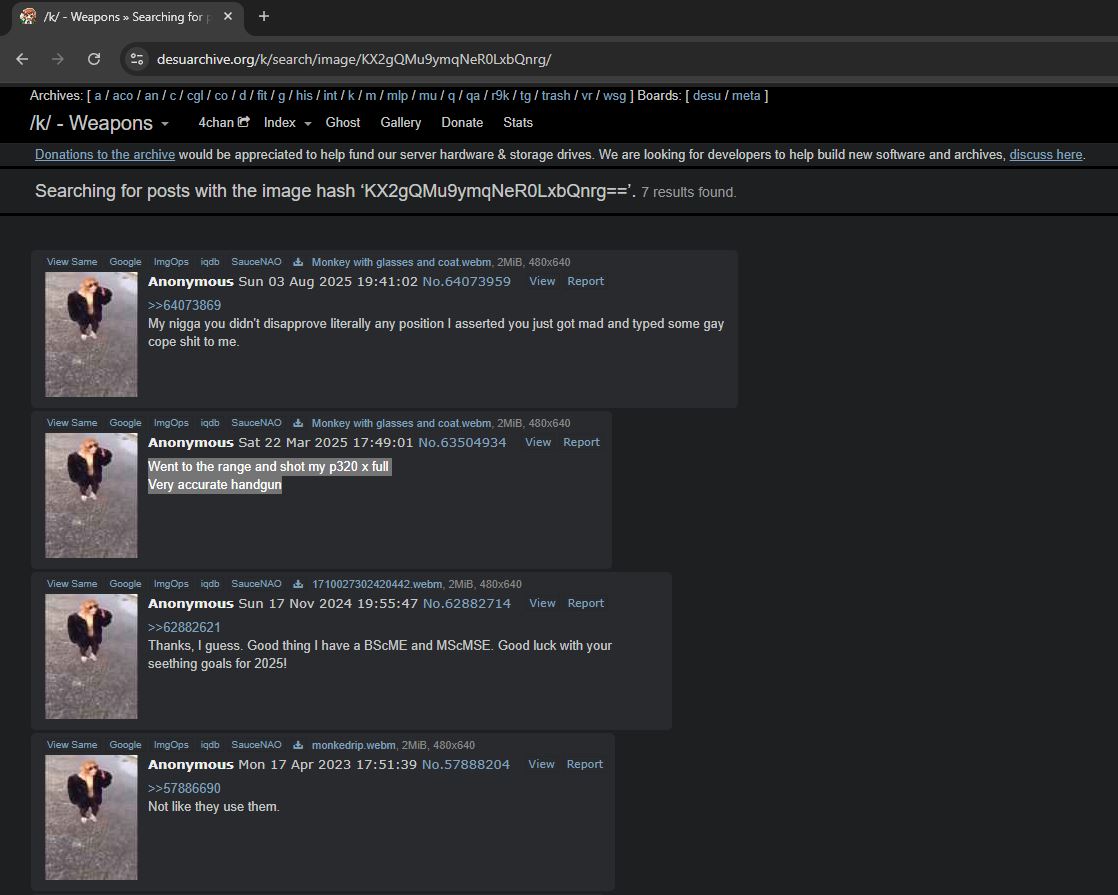Image resolution: width=1118 pixels, height=895 pixels.
Task: Download file from post No.57888204
Action: (298, 745)
